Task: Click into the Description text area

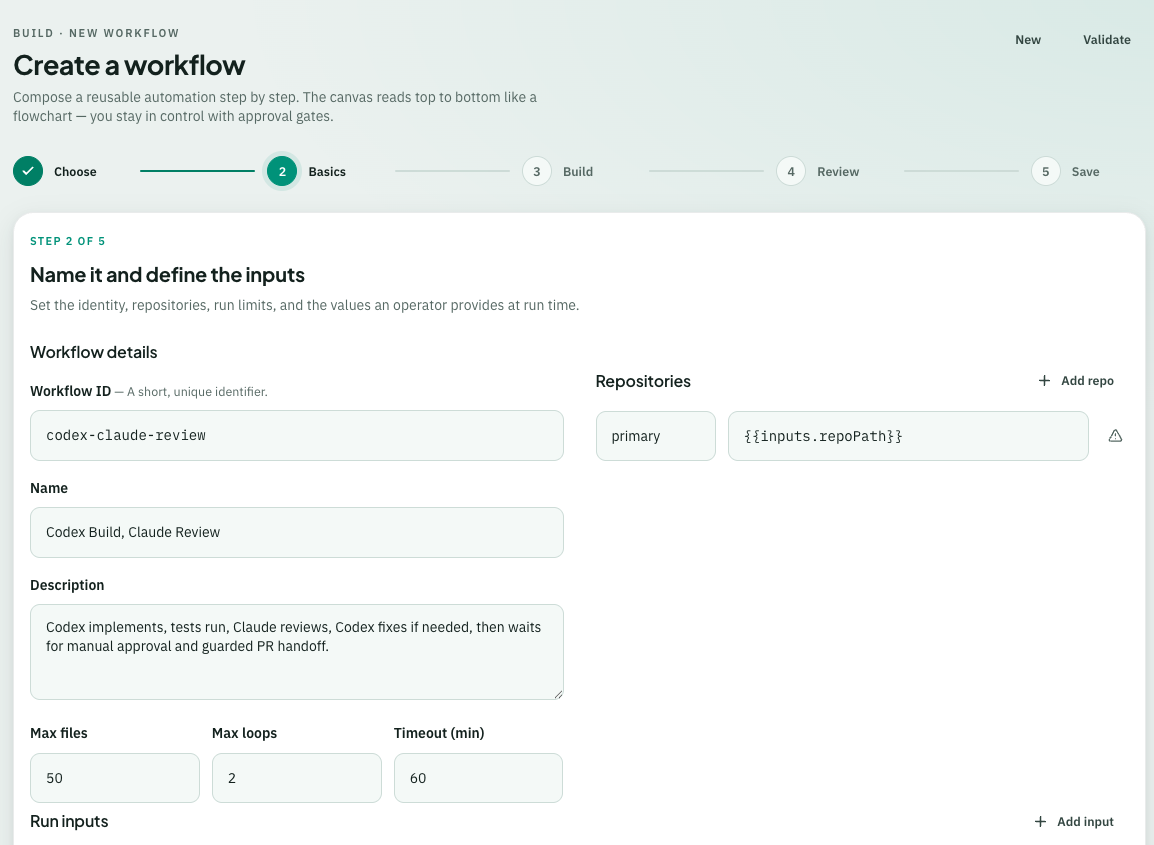Action: click(x=297, y=652)
